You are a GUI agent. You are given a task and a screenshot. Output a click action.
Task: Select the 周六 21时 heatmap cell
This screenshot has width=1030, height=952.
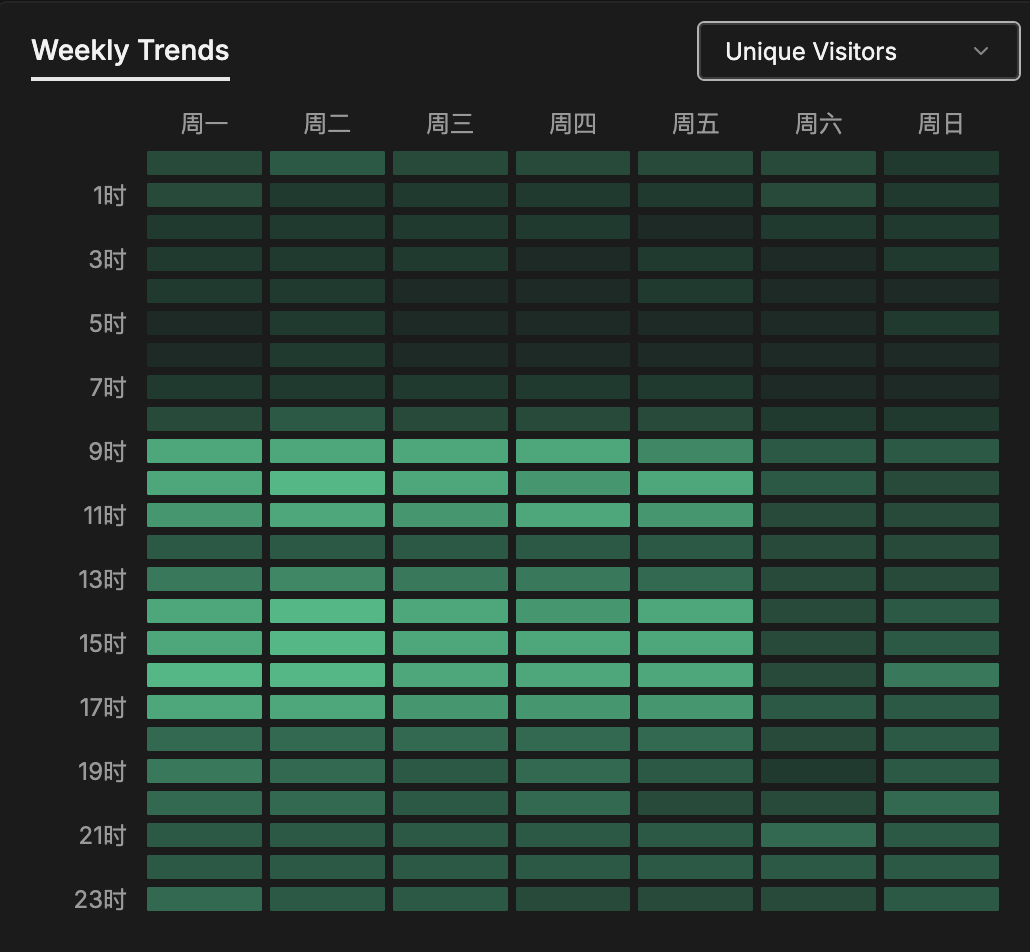(x=818, y=835)
